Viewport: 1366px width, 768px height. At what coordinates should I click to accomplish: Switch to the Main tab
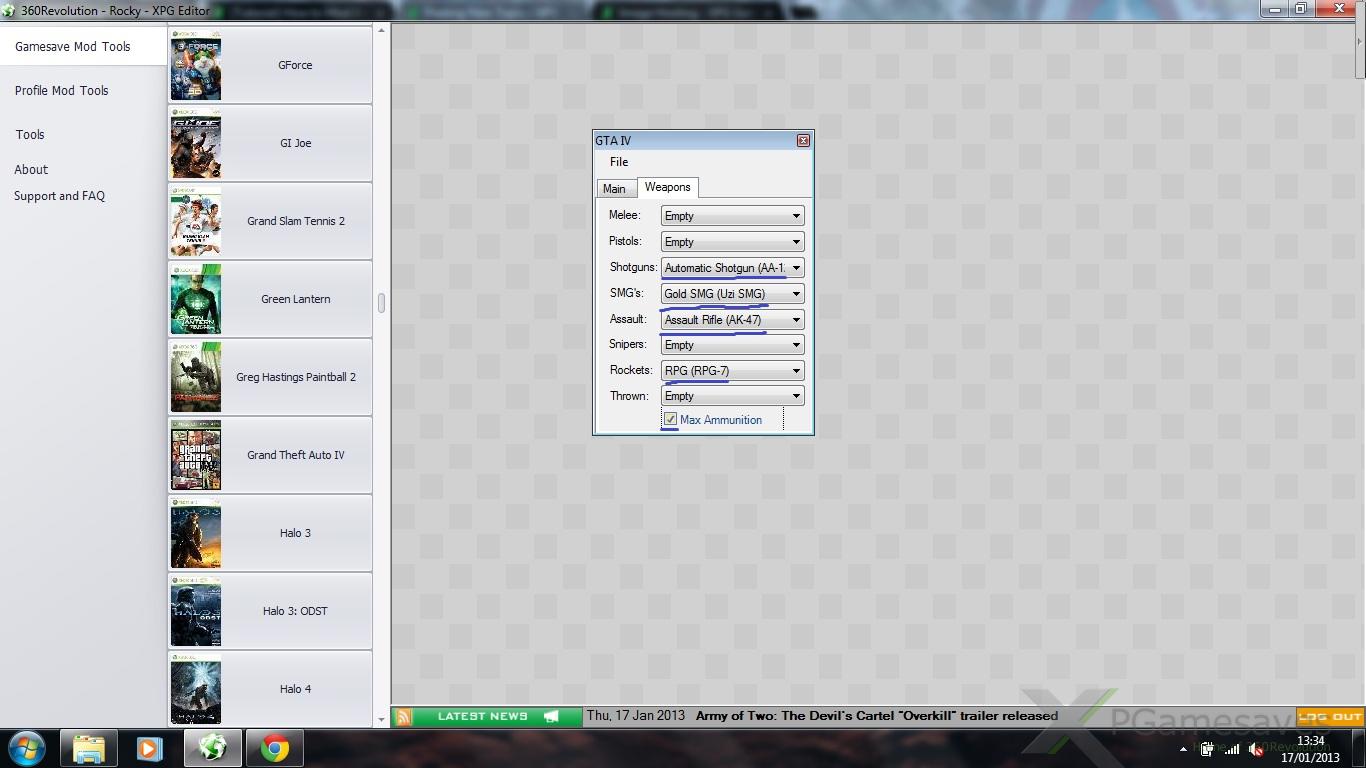pyautogui.click(x=614, y=189)
